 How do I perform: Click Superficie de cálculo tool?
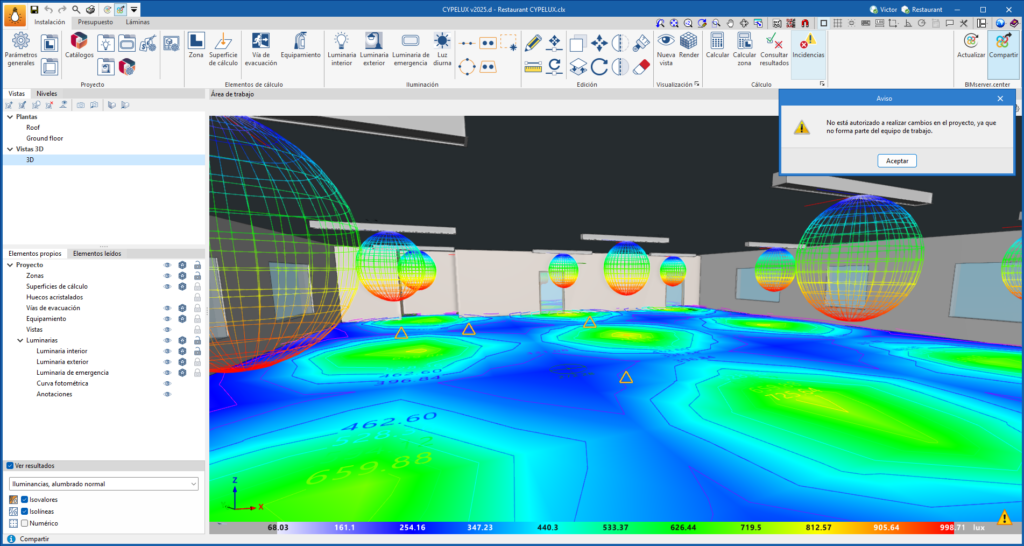click(223, 46)
